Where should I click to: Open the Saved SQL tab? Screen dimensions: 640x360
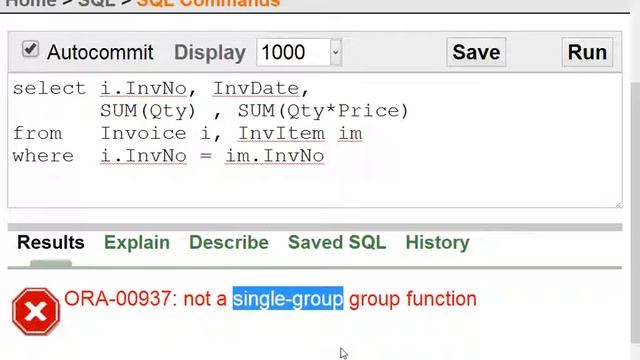[337, 242]
